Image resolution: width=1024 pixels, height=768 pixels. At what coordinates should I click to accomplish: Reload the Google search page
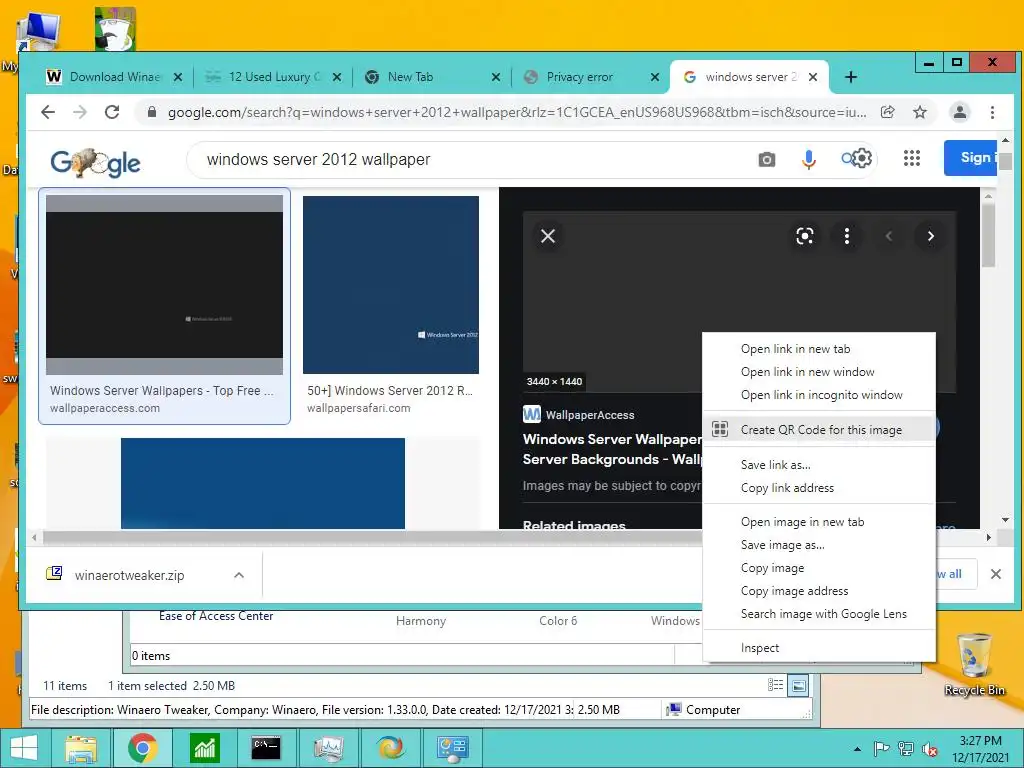(x=112, y=112)
